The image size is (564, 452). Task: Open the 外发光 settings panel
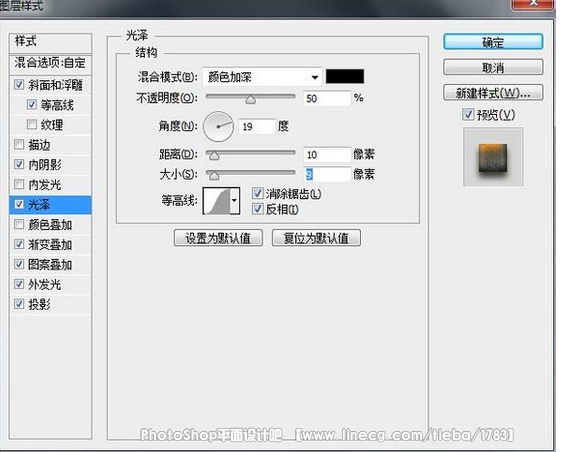[x=45, y=284]
